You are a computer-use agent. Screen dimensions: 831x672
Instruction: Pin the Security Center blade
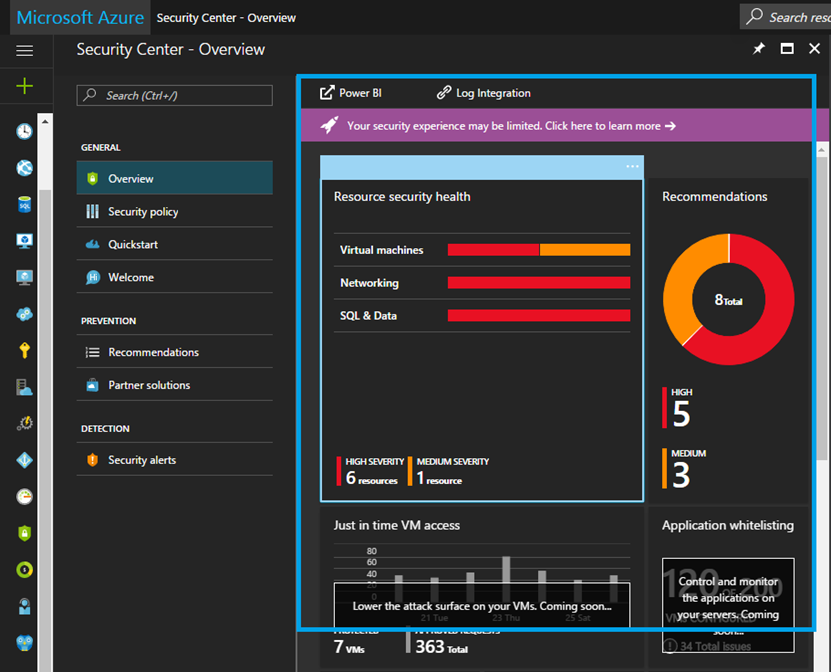[x=759, y=49]
